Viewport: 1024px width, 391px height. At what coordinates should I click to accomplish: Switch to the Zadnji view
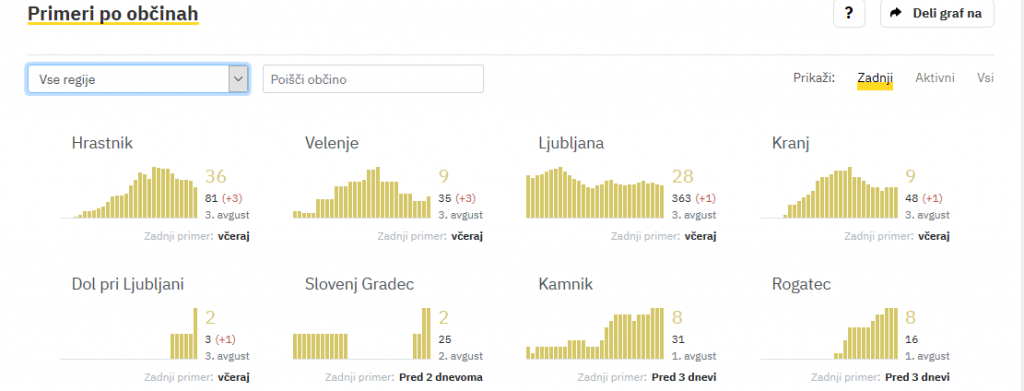874,78
